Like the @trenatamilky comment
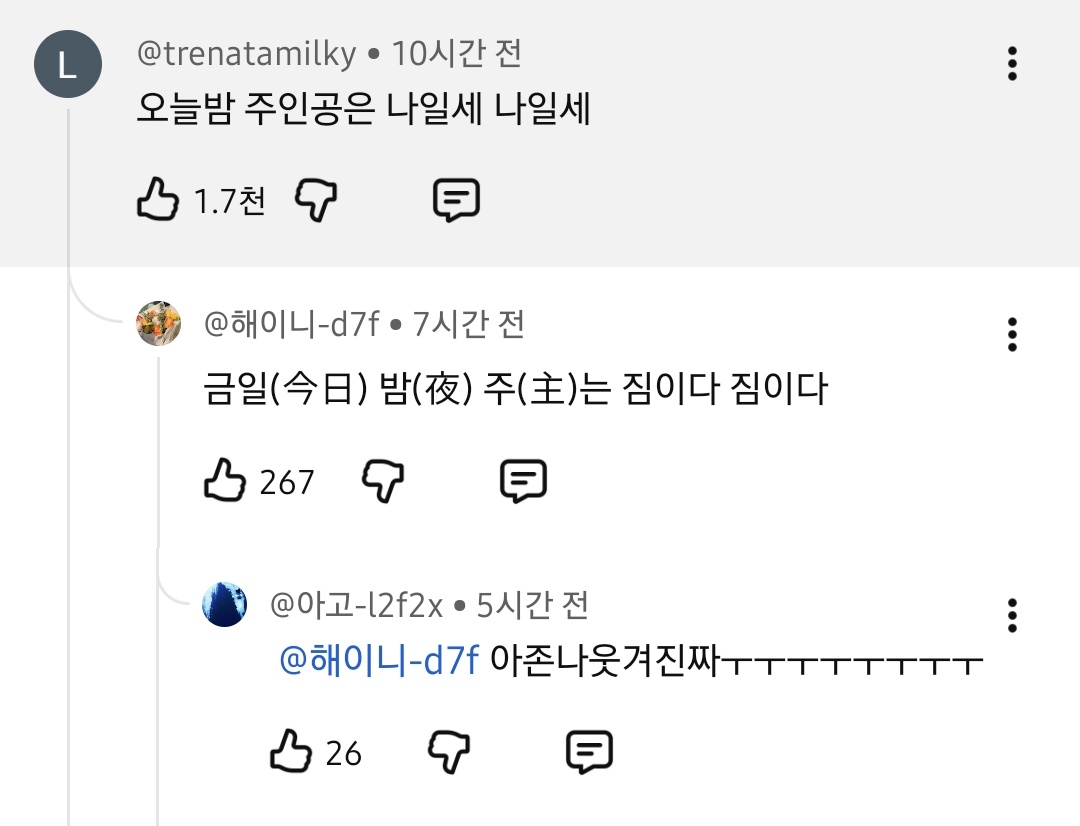This screenshot has width=1080, height=826. click(159, 201)
